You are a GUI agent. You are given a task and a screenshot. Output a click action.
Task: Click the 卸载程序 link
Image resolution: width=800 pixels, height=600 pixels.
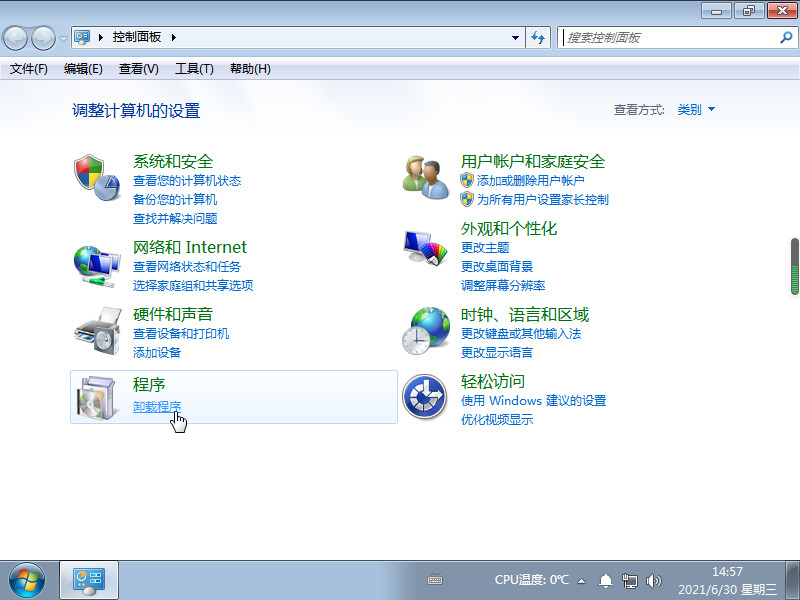[157, 406]
